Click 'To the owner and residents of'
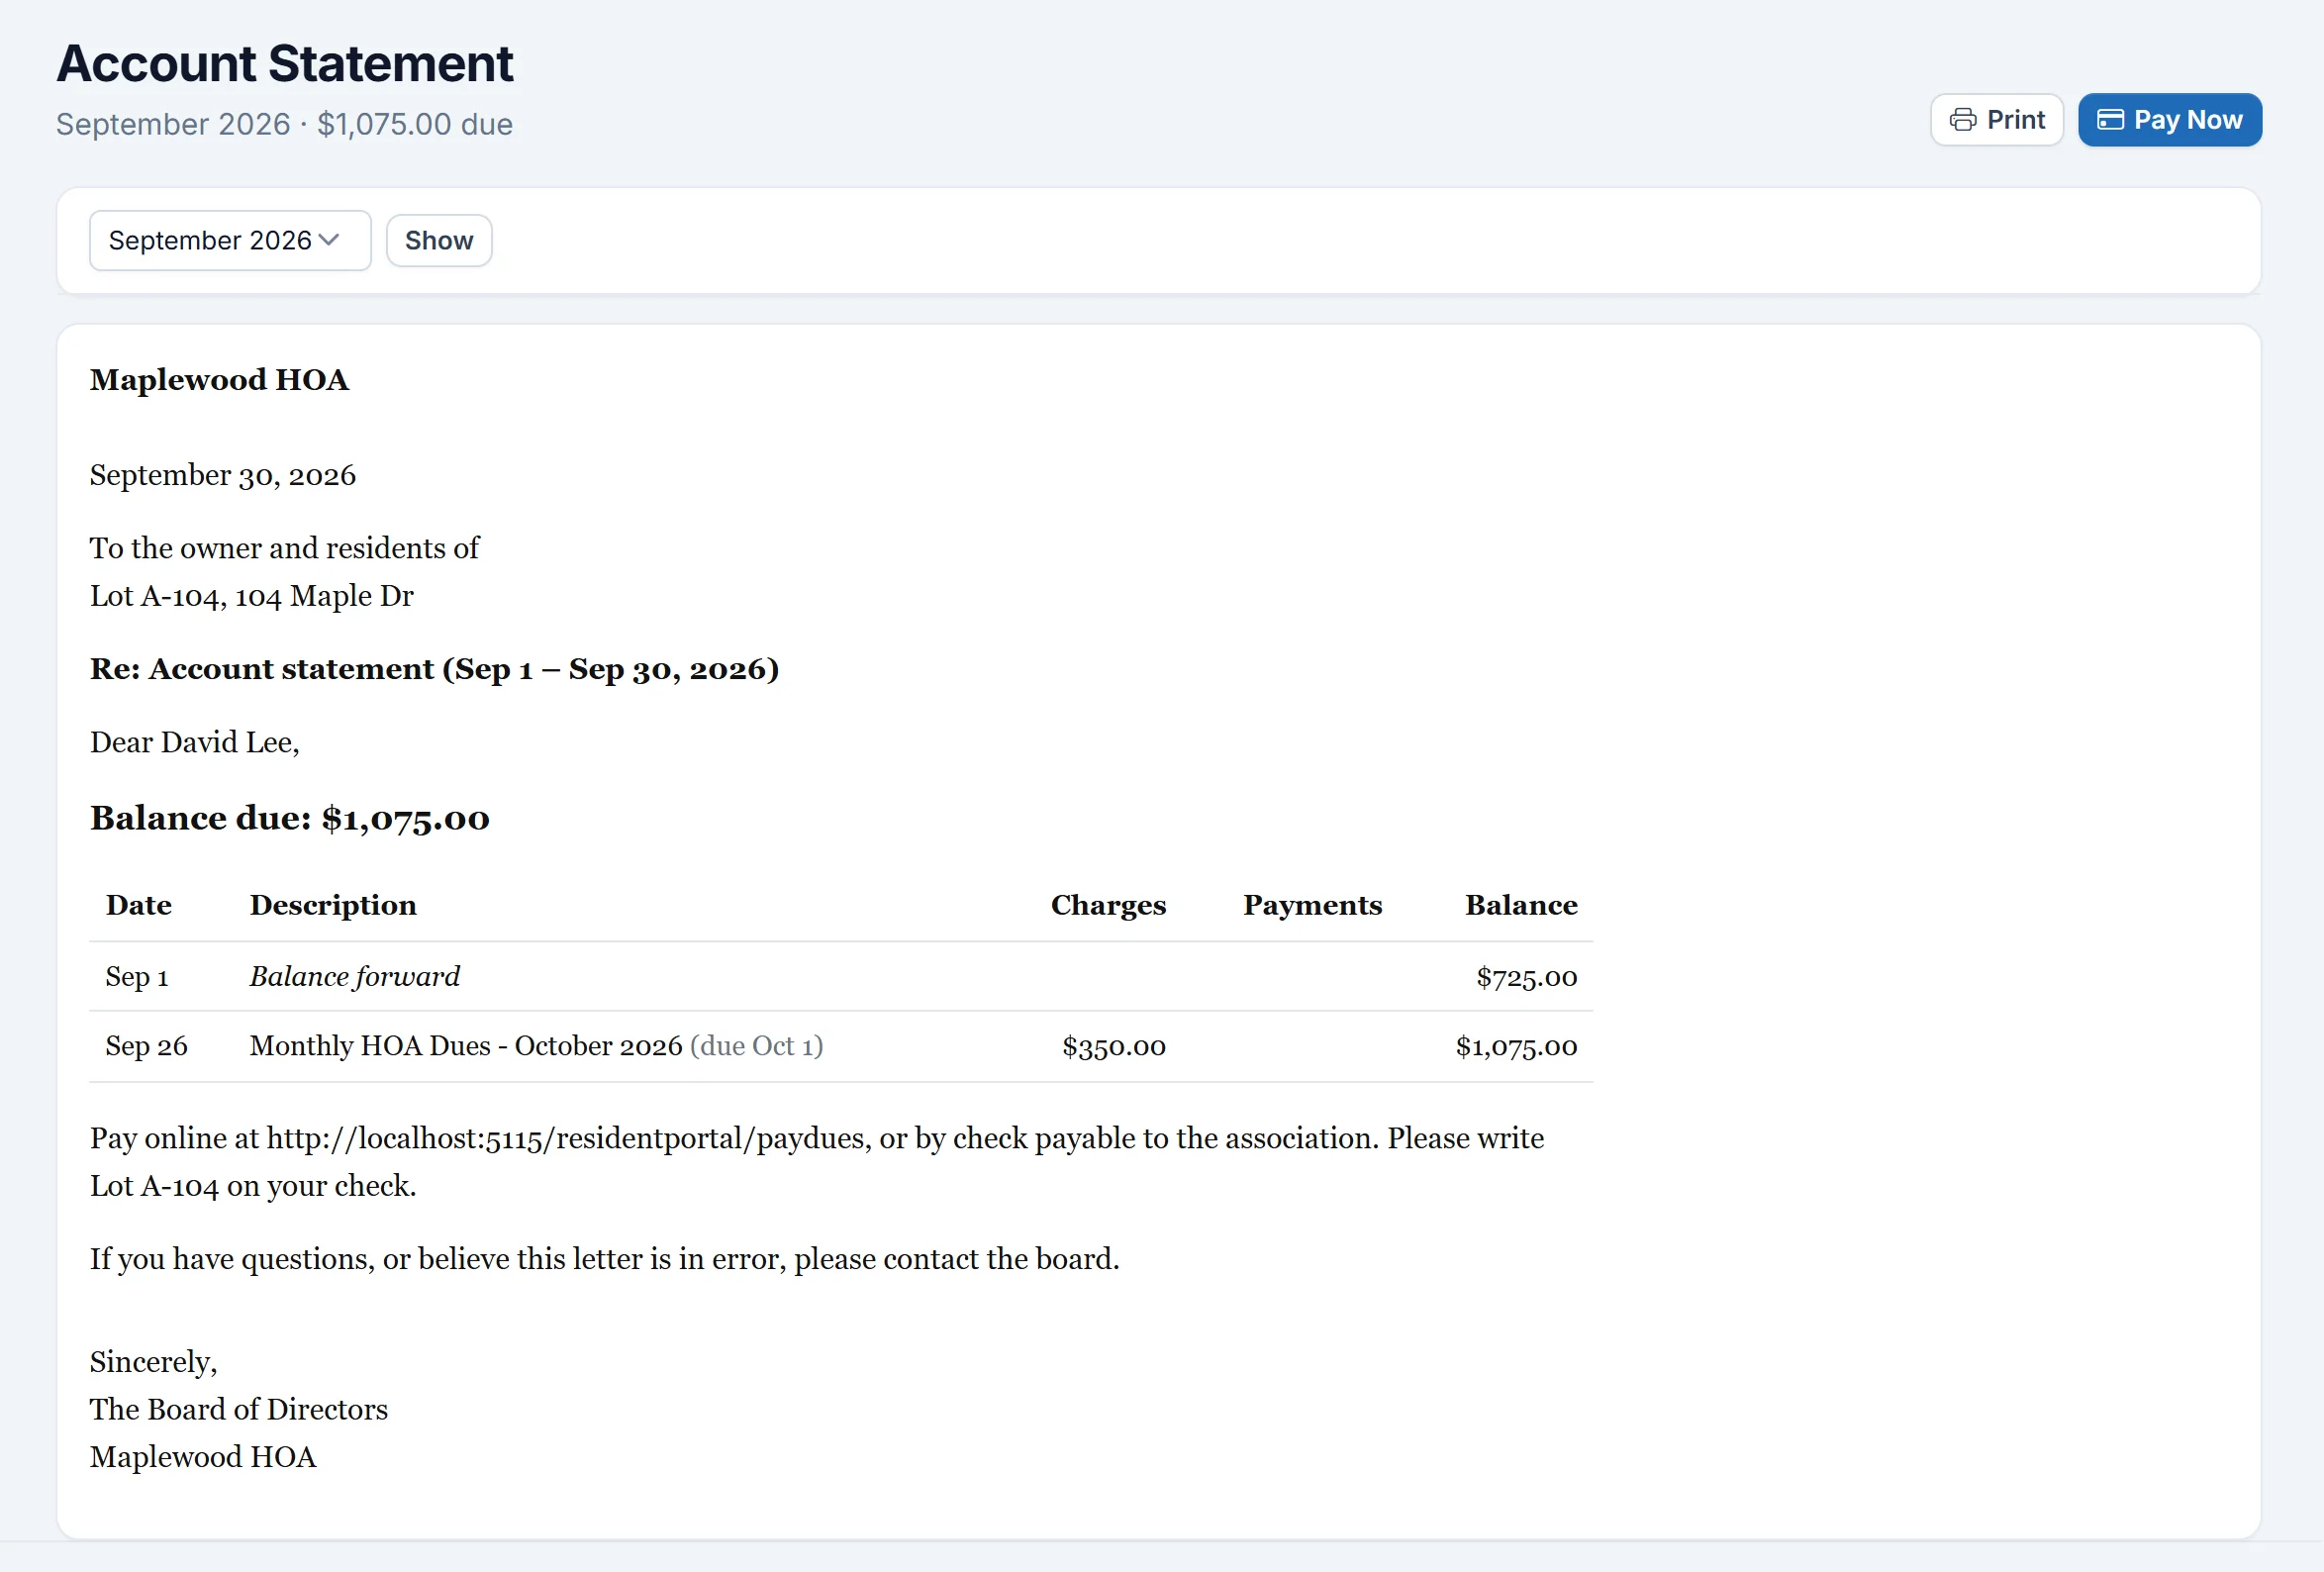The image size is (2324, 1572). (285, 548)
